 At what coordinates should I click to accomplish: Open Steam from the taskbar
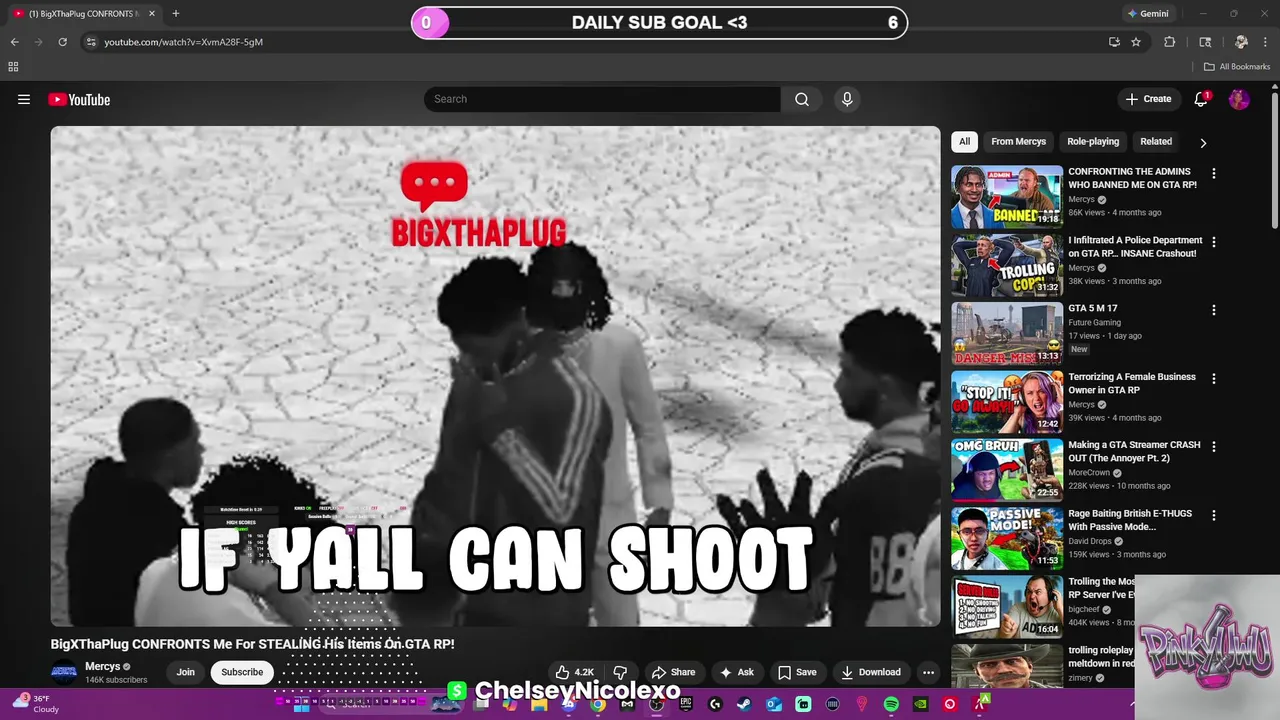[x=744, y=704]
